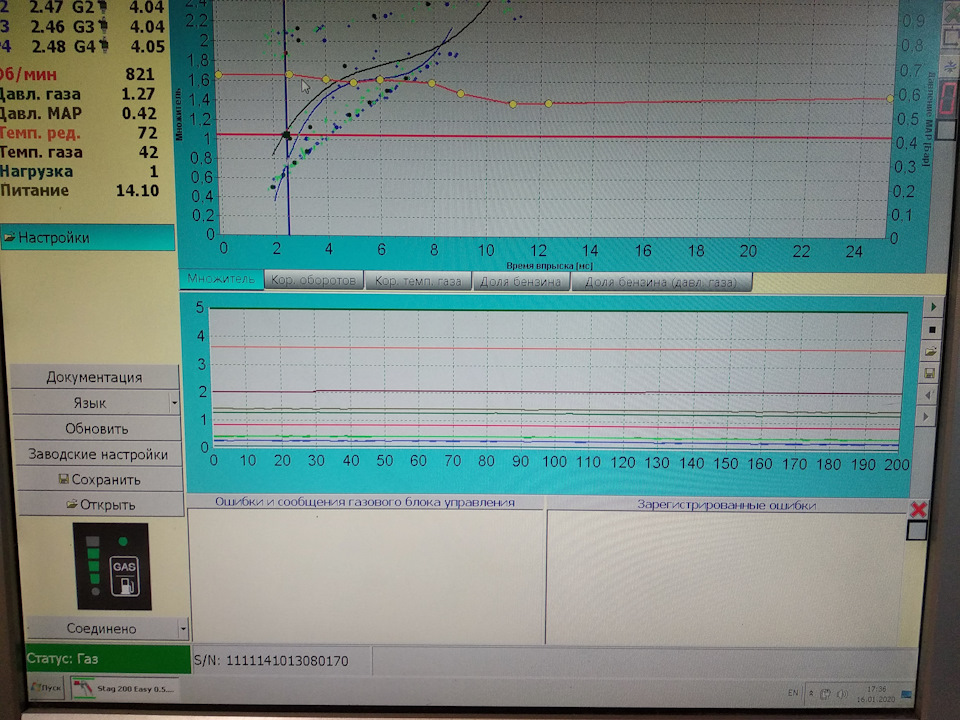Click the G3 injector value 4.04

pyautogui.click(x=147, y=27)
